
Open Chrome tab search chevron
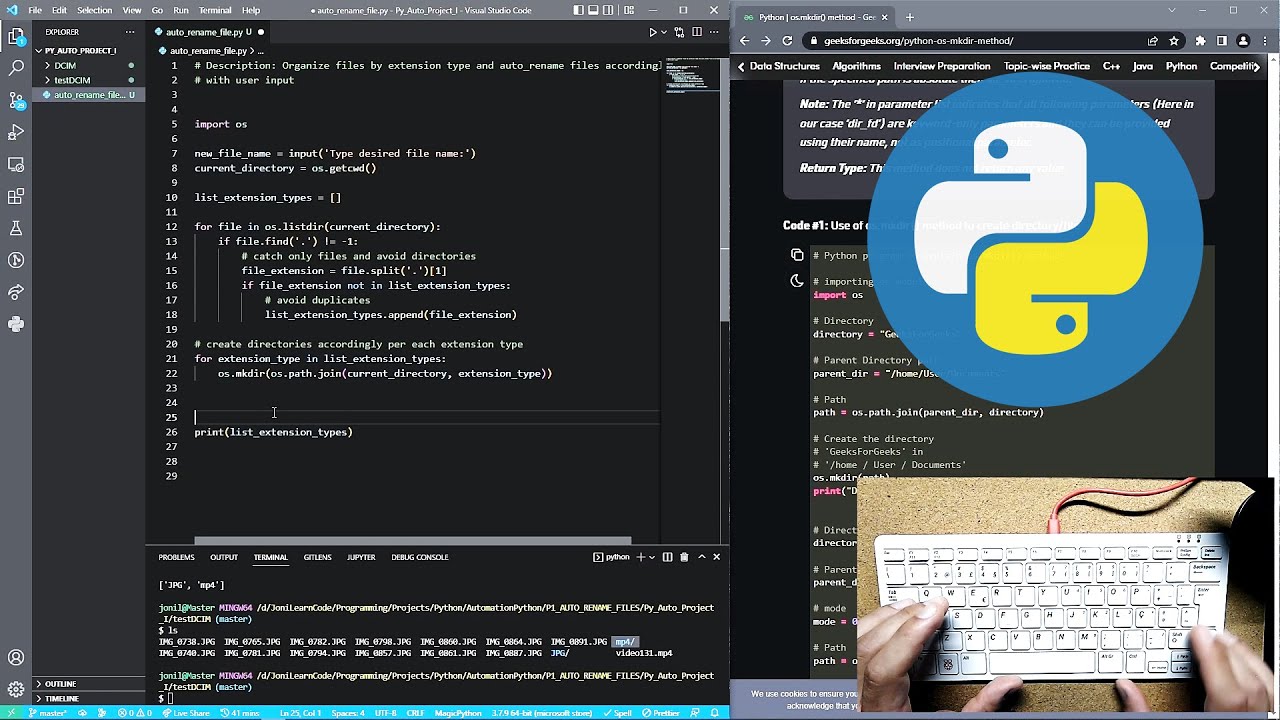coord(1172,11)
